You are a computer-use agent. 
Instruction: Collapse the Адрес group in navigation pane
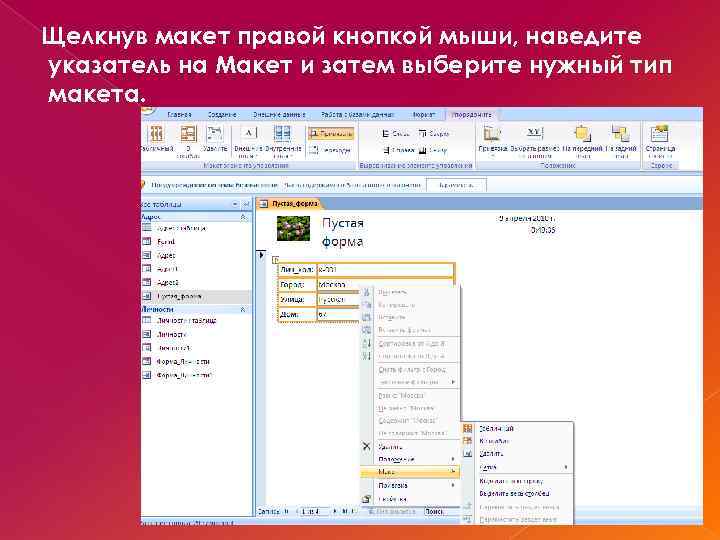click(243, 217)
